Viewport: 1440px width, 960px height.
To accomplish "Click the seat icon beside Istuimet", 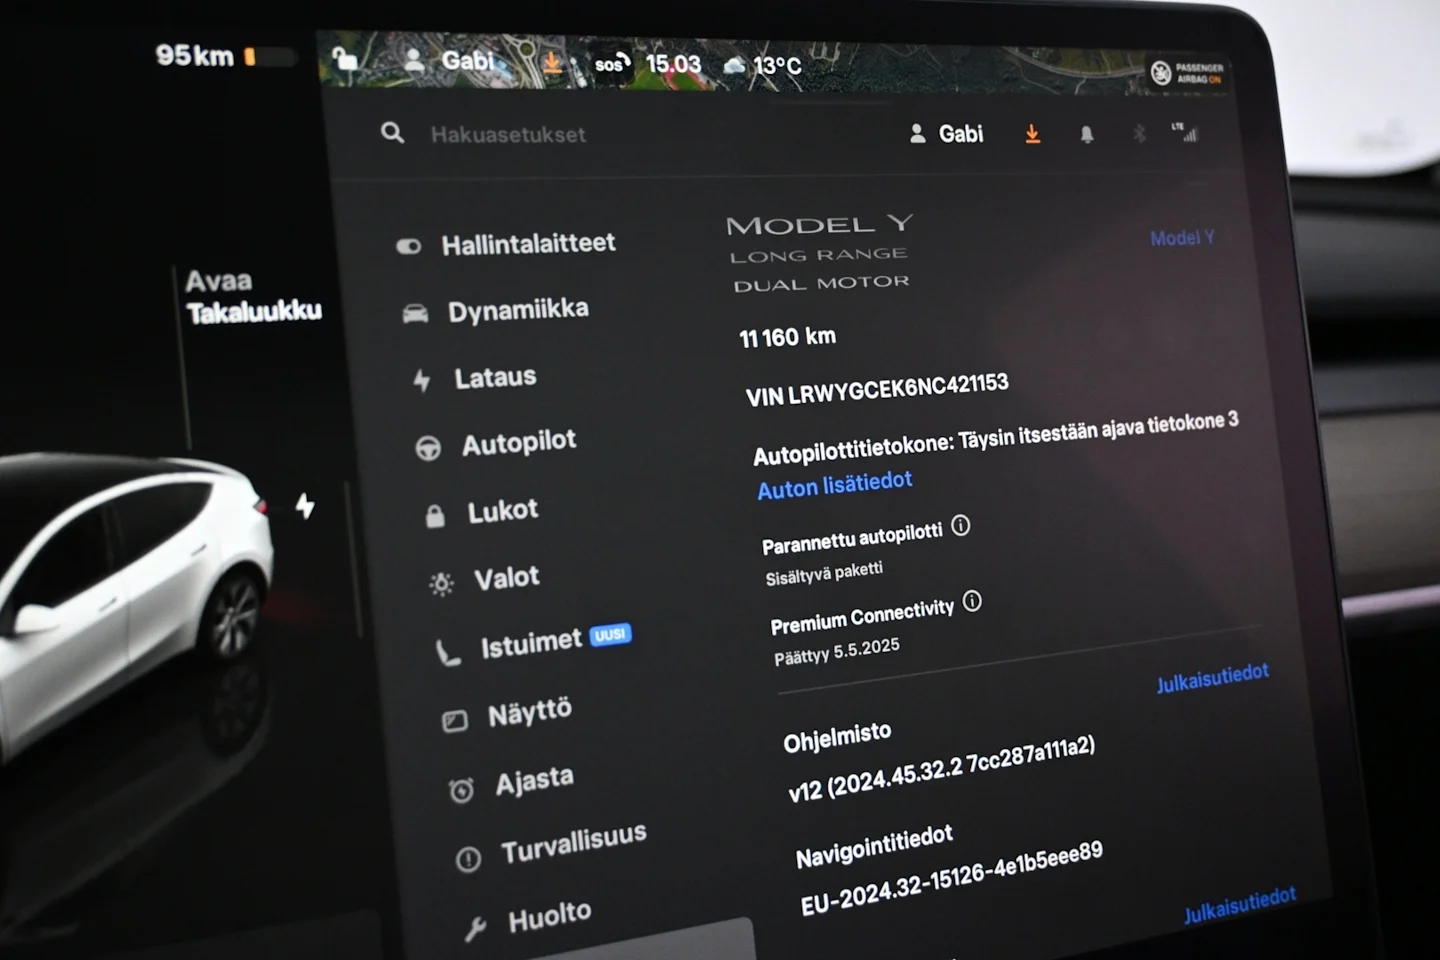I will click(447, 652).
